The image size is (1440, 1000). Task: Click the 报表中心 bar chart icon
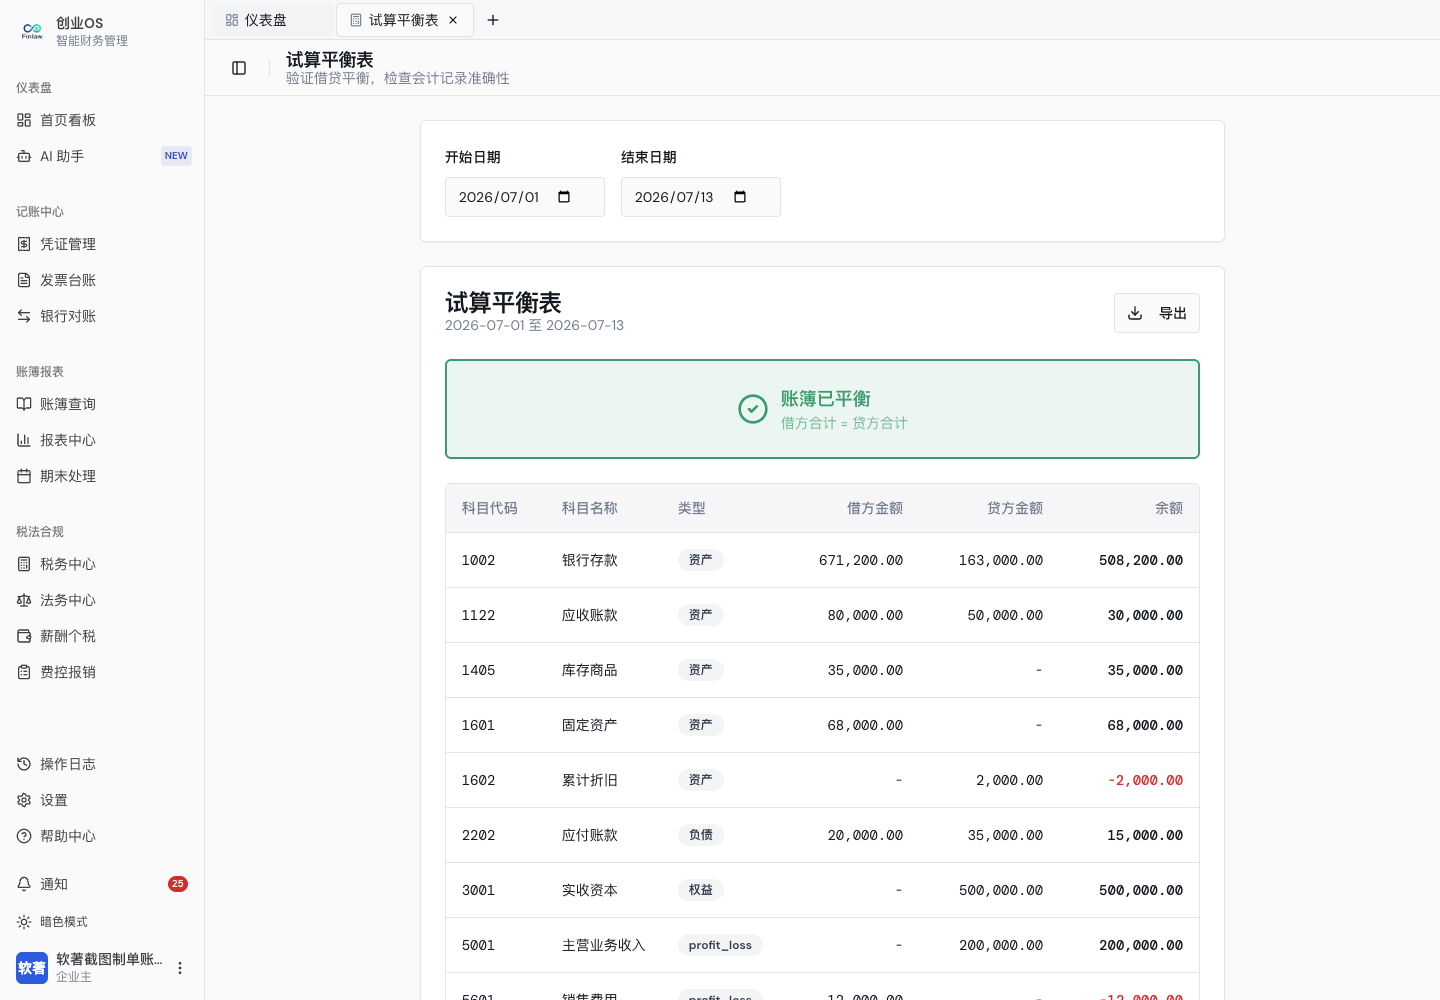tap(24, 440)
